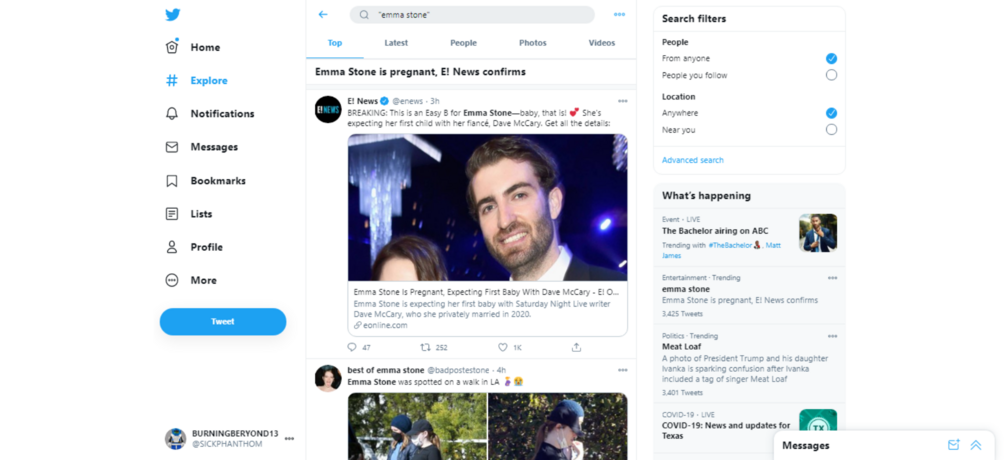Screen dimensions: 1005x460
Task: Click "Emma Stone is pregnant" headline
Action: (x=420, y=72)
